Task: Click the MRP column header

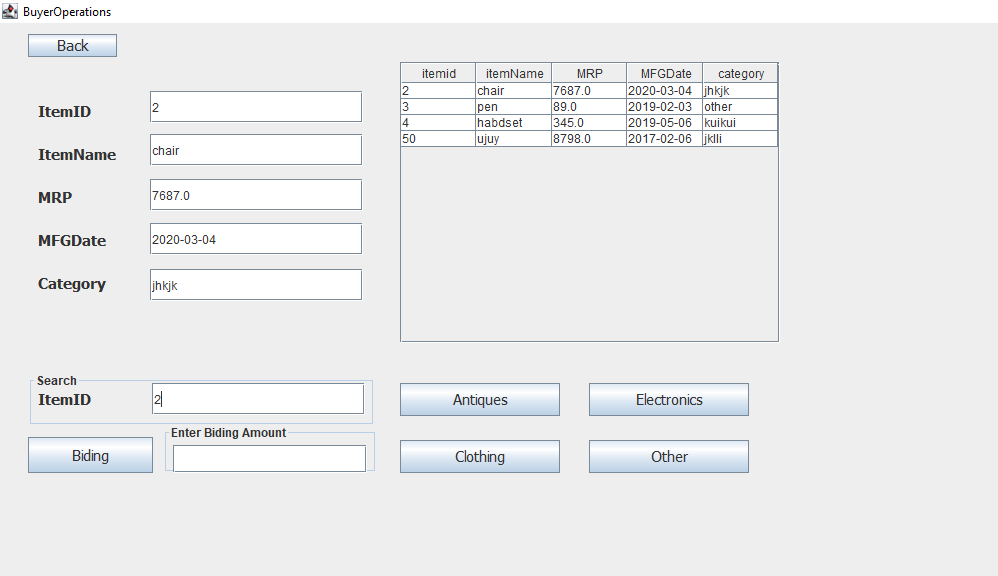Action: pos(589,73)
